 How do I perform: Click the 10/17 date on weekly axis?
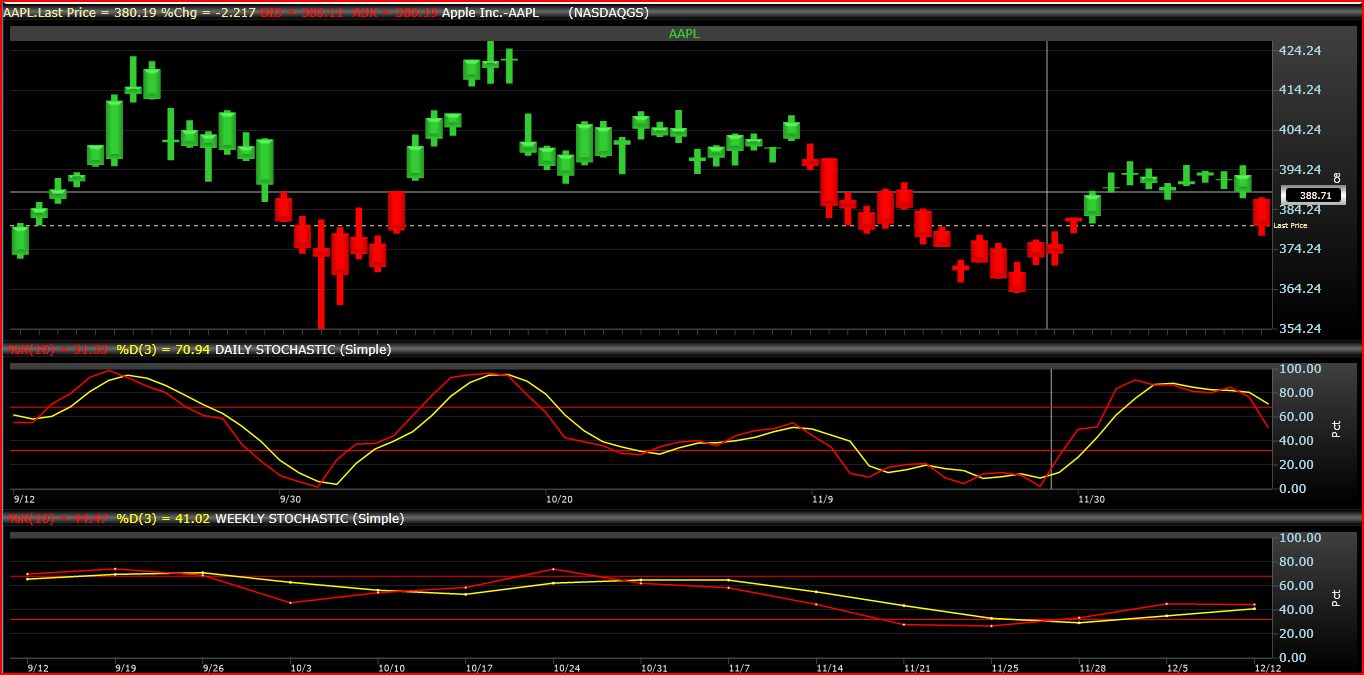point(479,668)
